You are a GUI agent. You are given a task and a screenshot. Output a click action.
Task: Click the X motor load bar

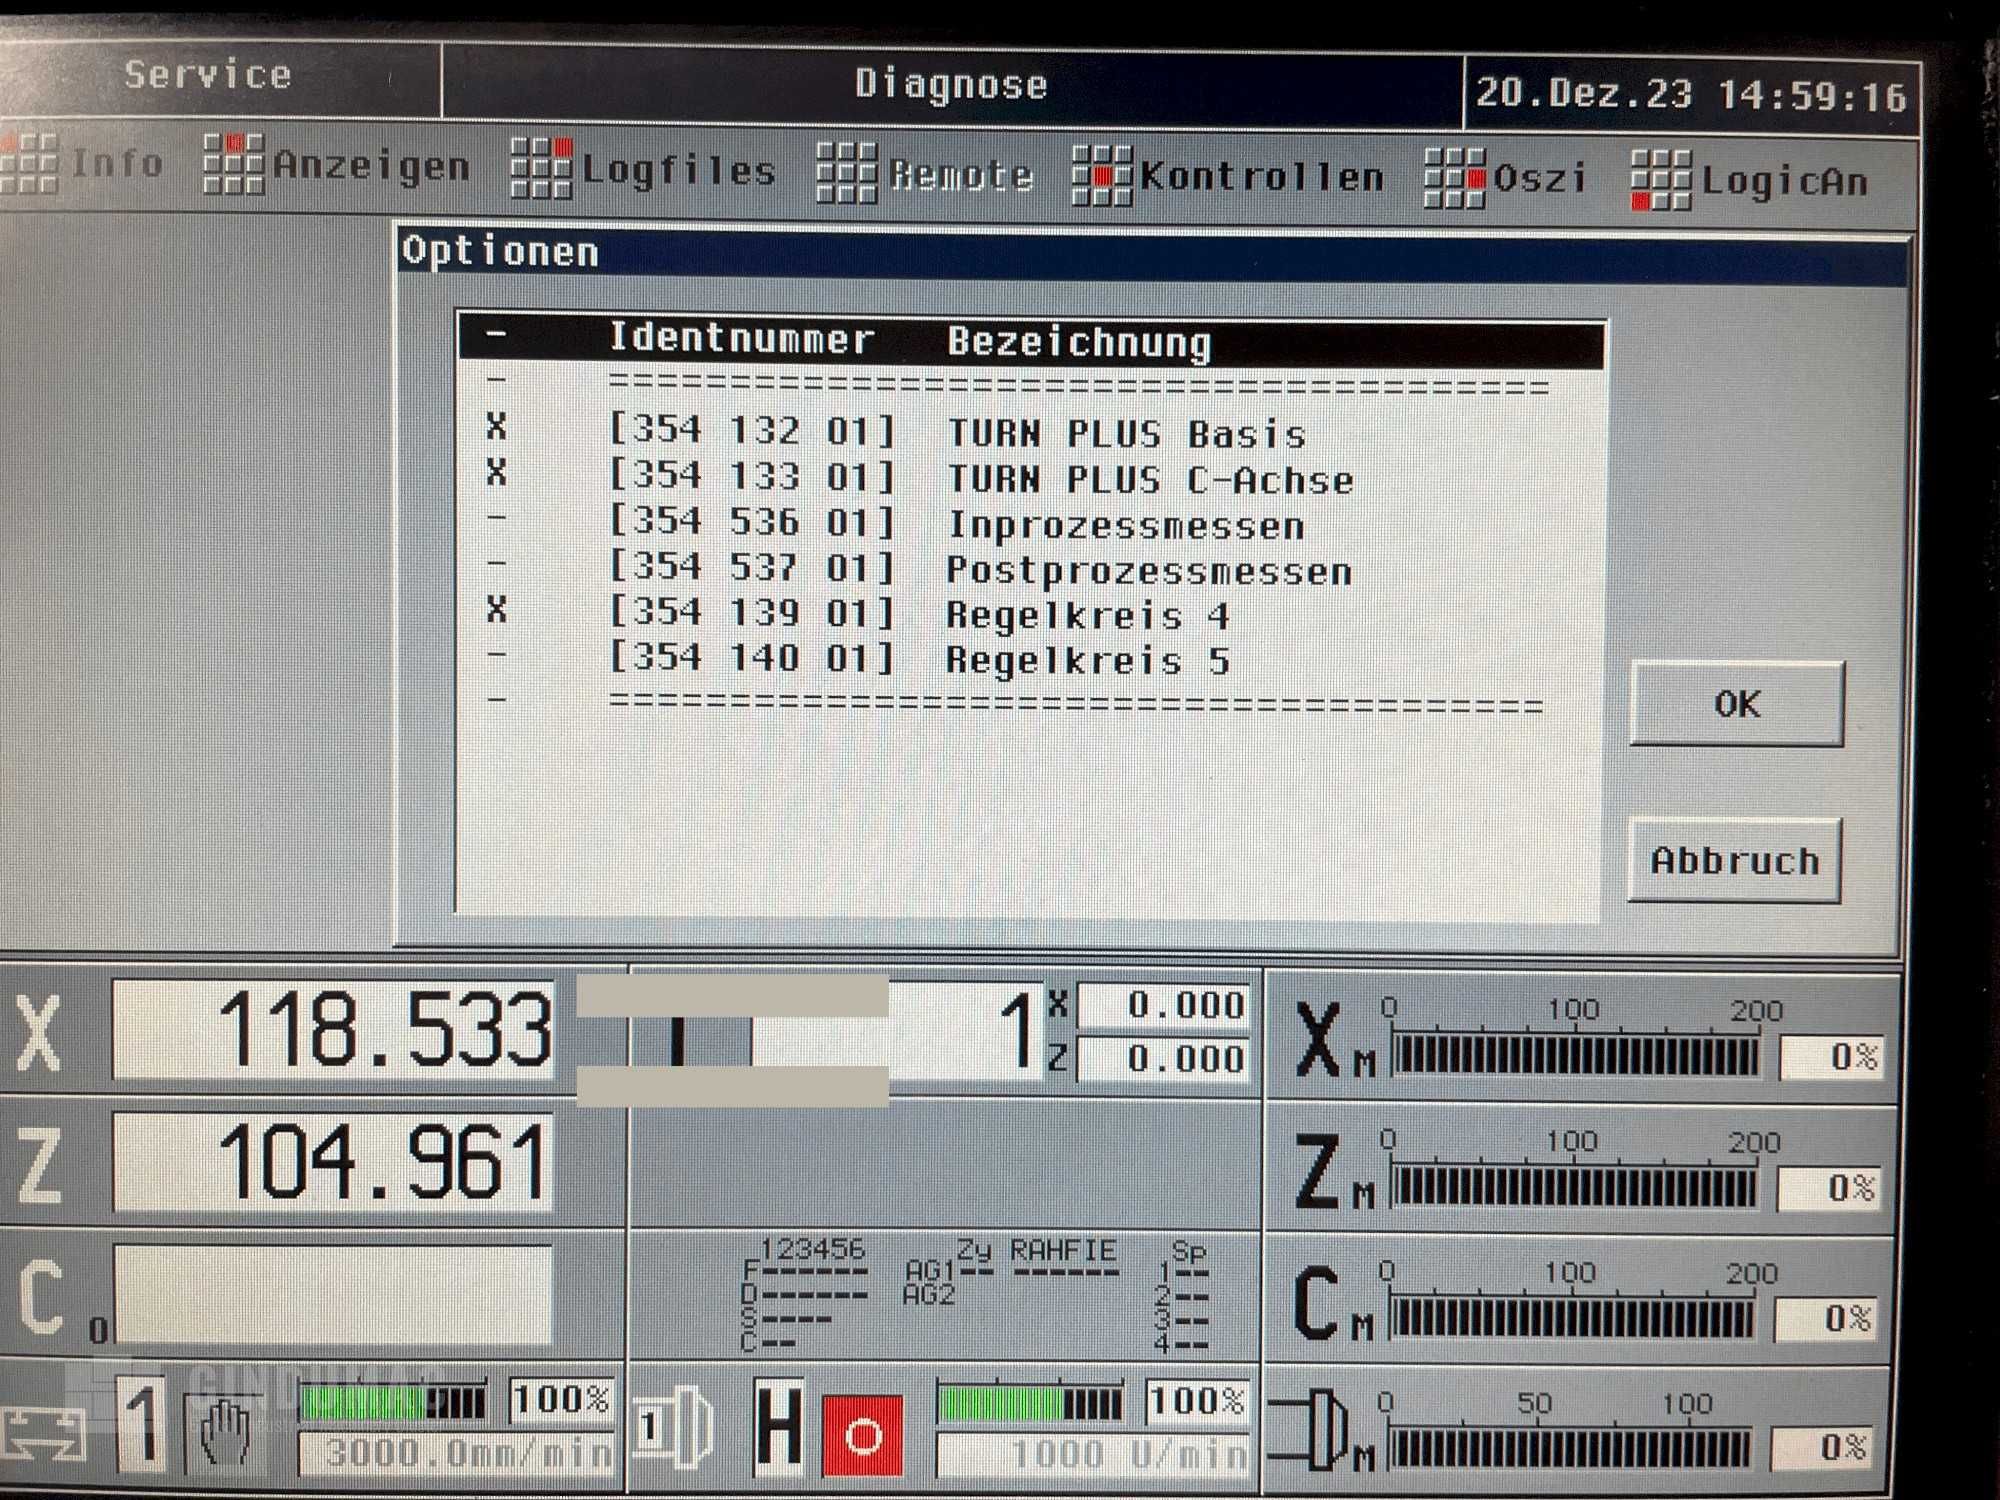[1575, 1056]
